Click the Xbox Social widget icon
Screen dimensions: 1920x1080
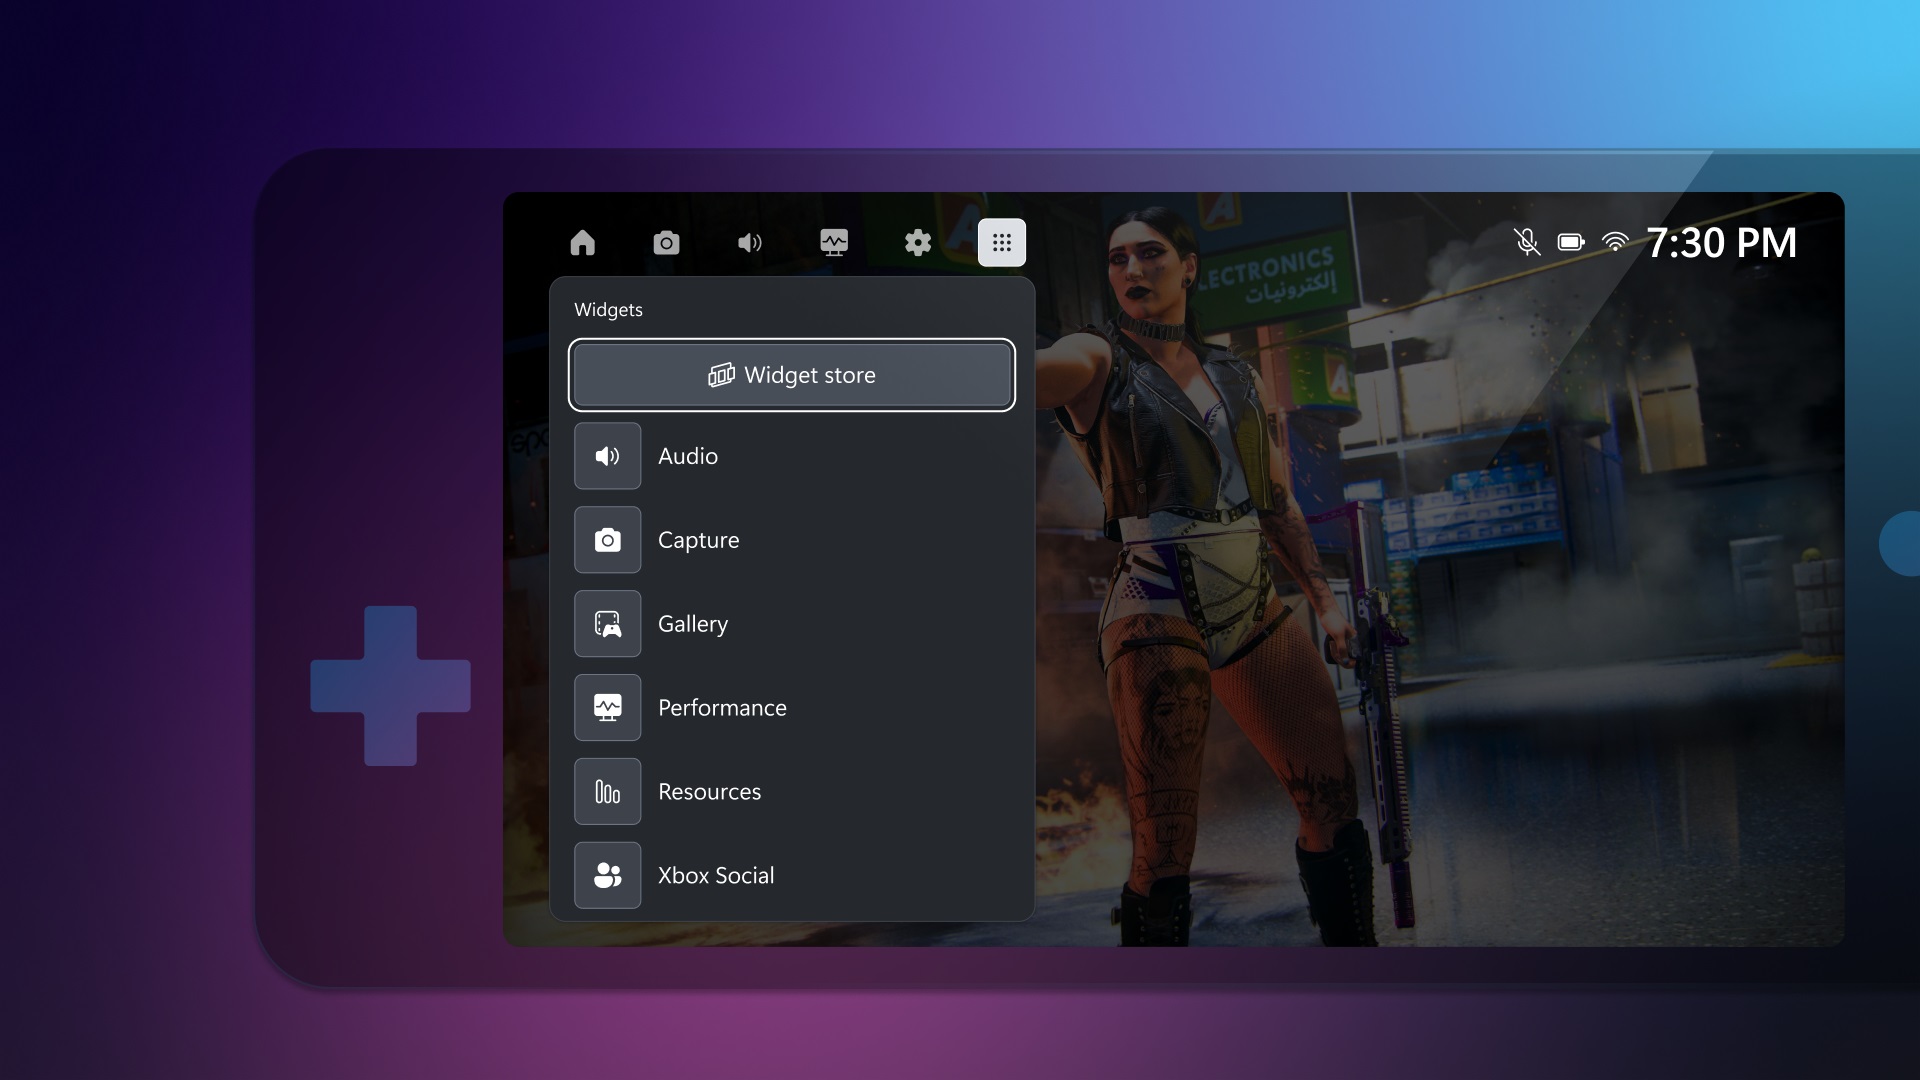coord(607,874)
